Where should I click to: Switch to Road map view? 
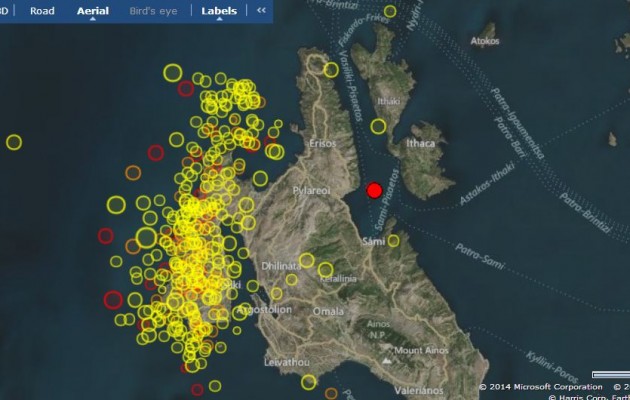pos(42,11)
